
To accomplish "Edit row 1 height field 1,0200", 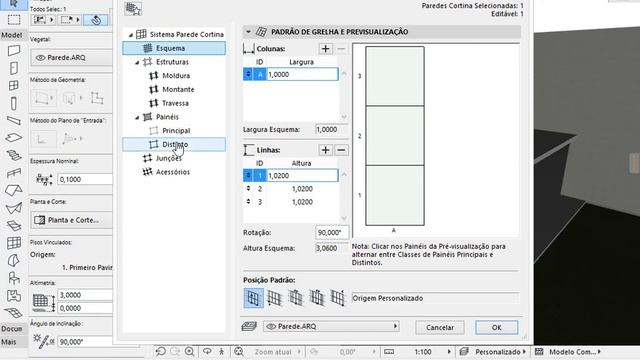I will pyautogui.click(x=302, y=176).
